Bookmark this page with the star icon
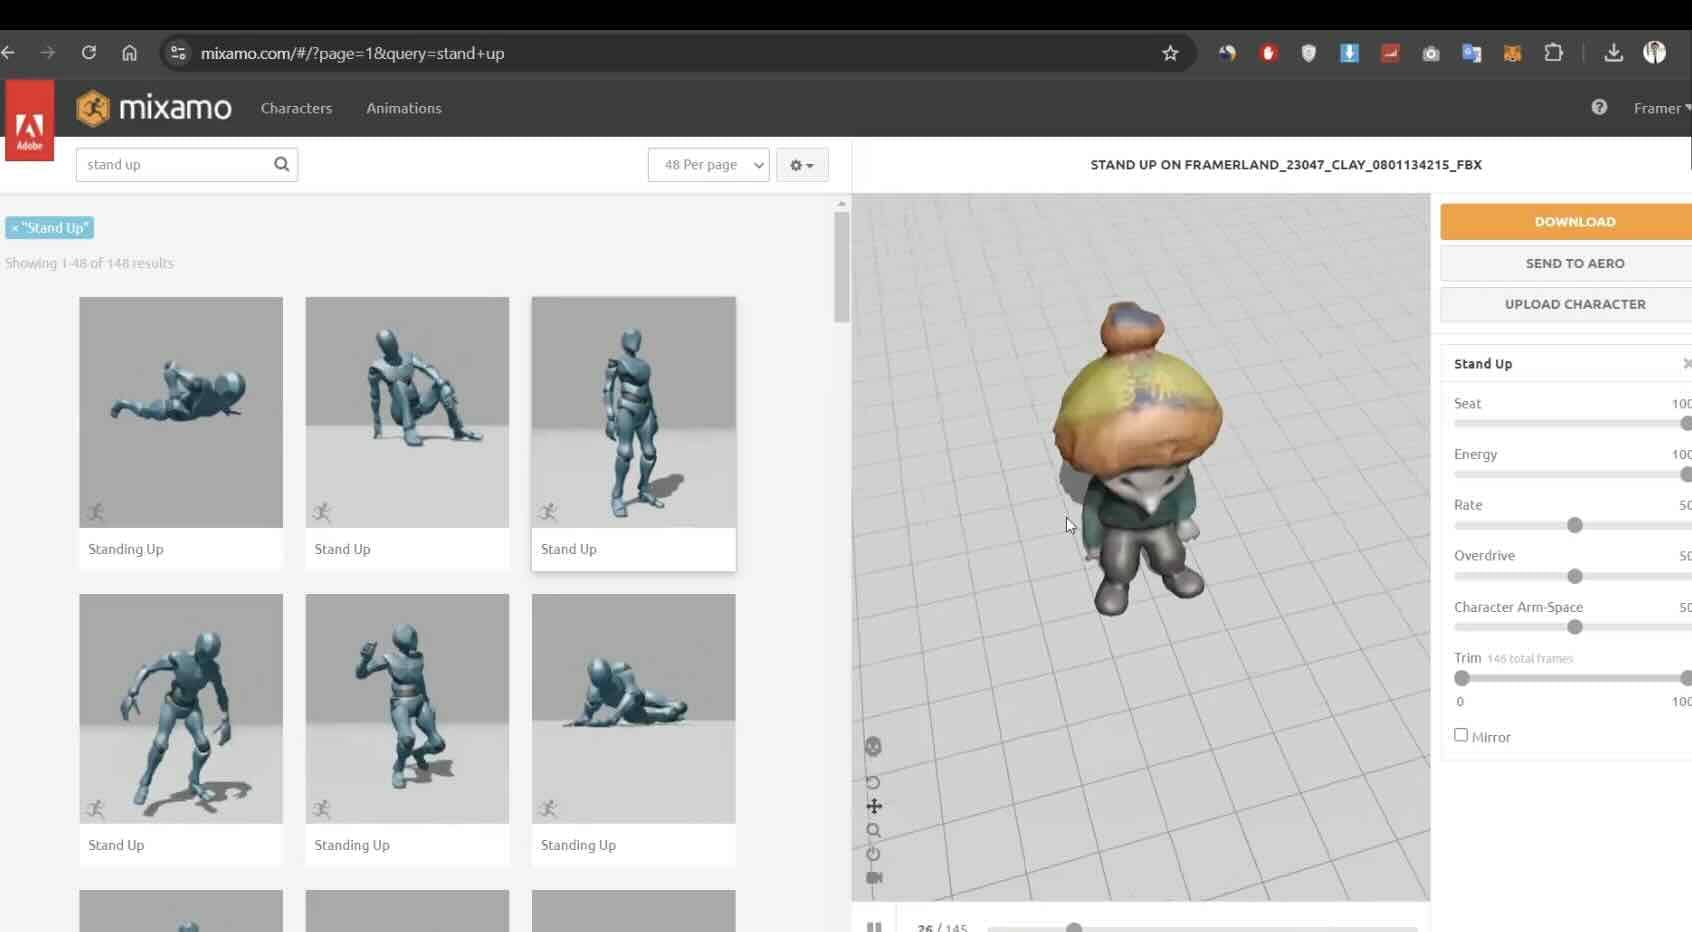Screen dimensions: 1692x932 click(x=1170, y=54)
